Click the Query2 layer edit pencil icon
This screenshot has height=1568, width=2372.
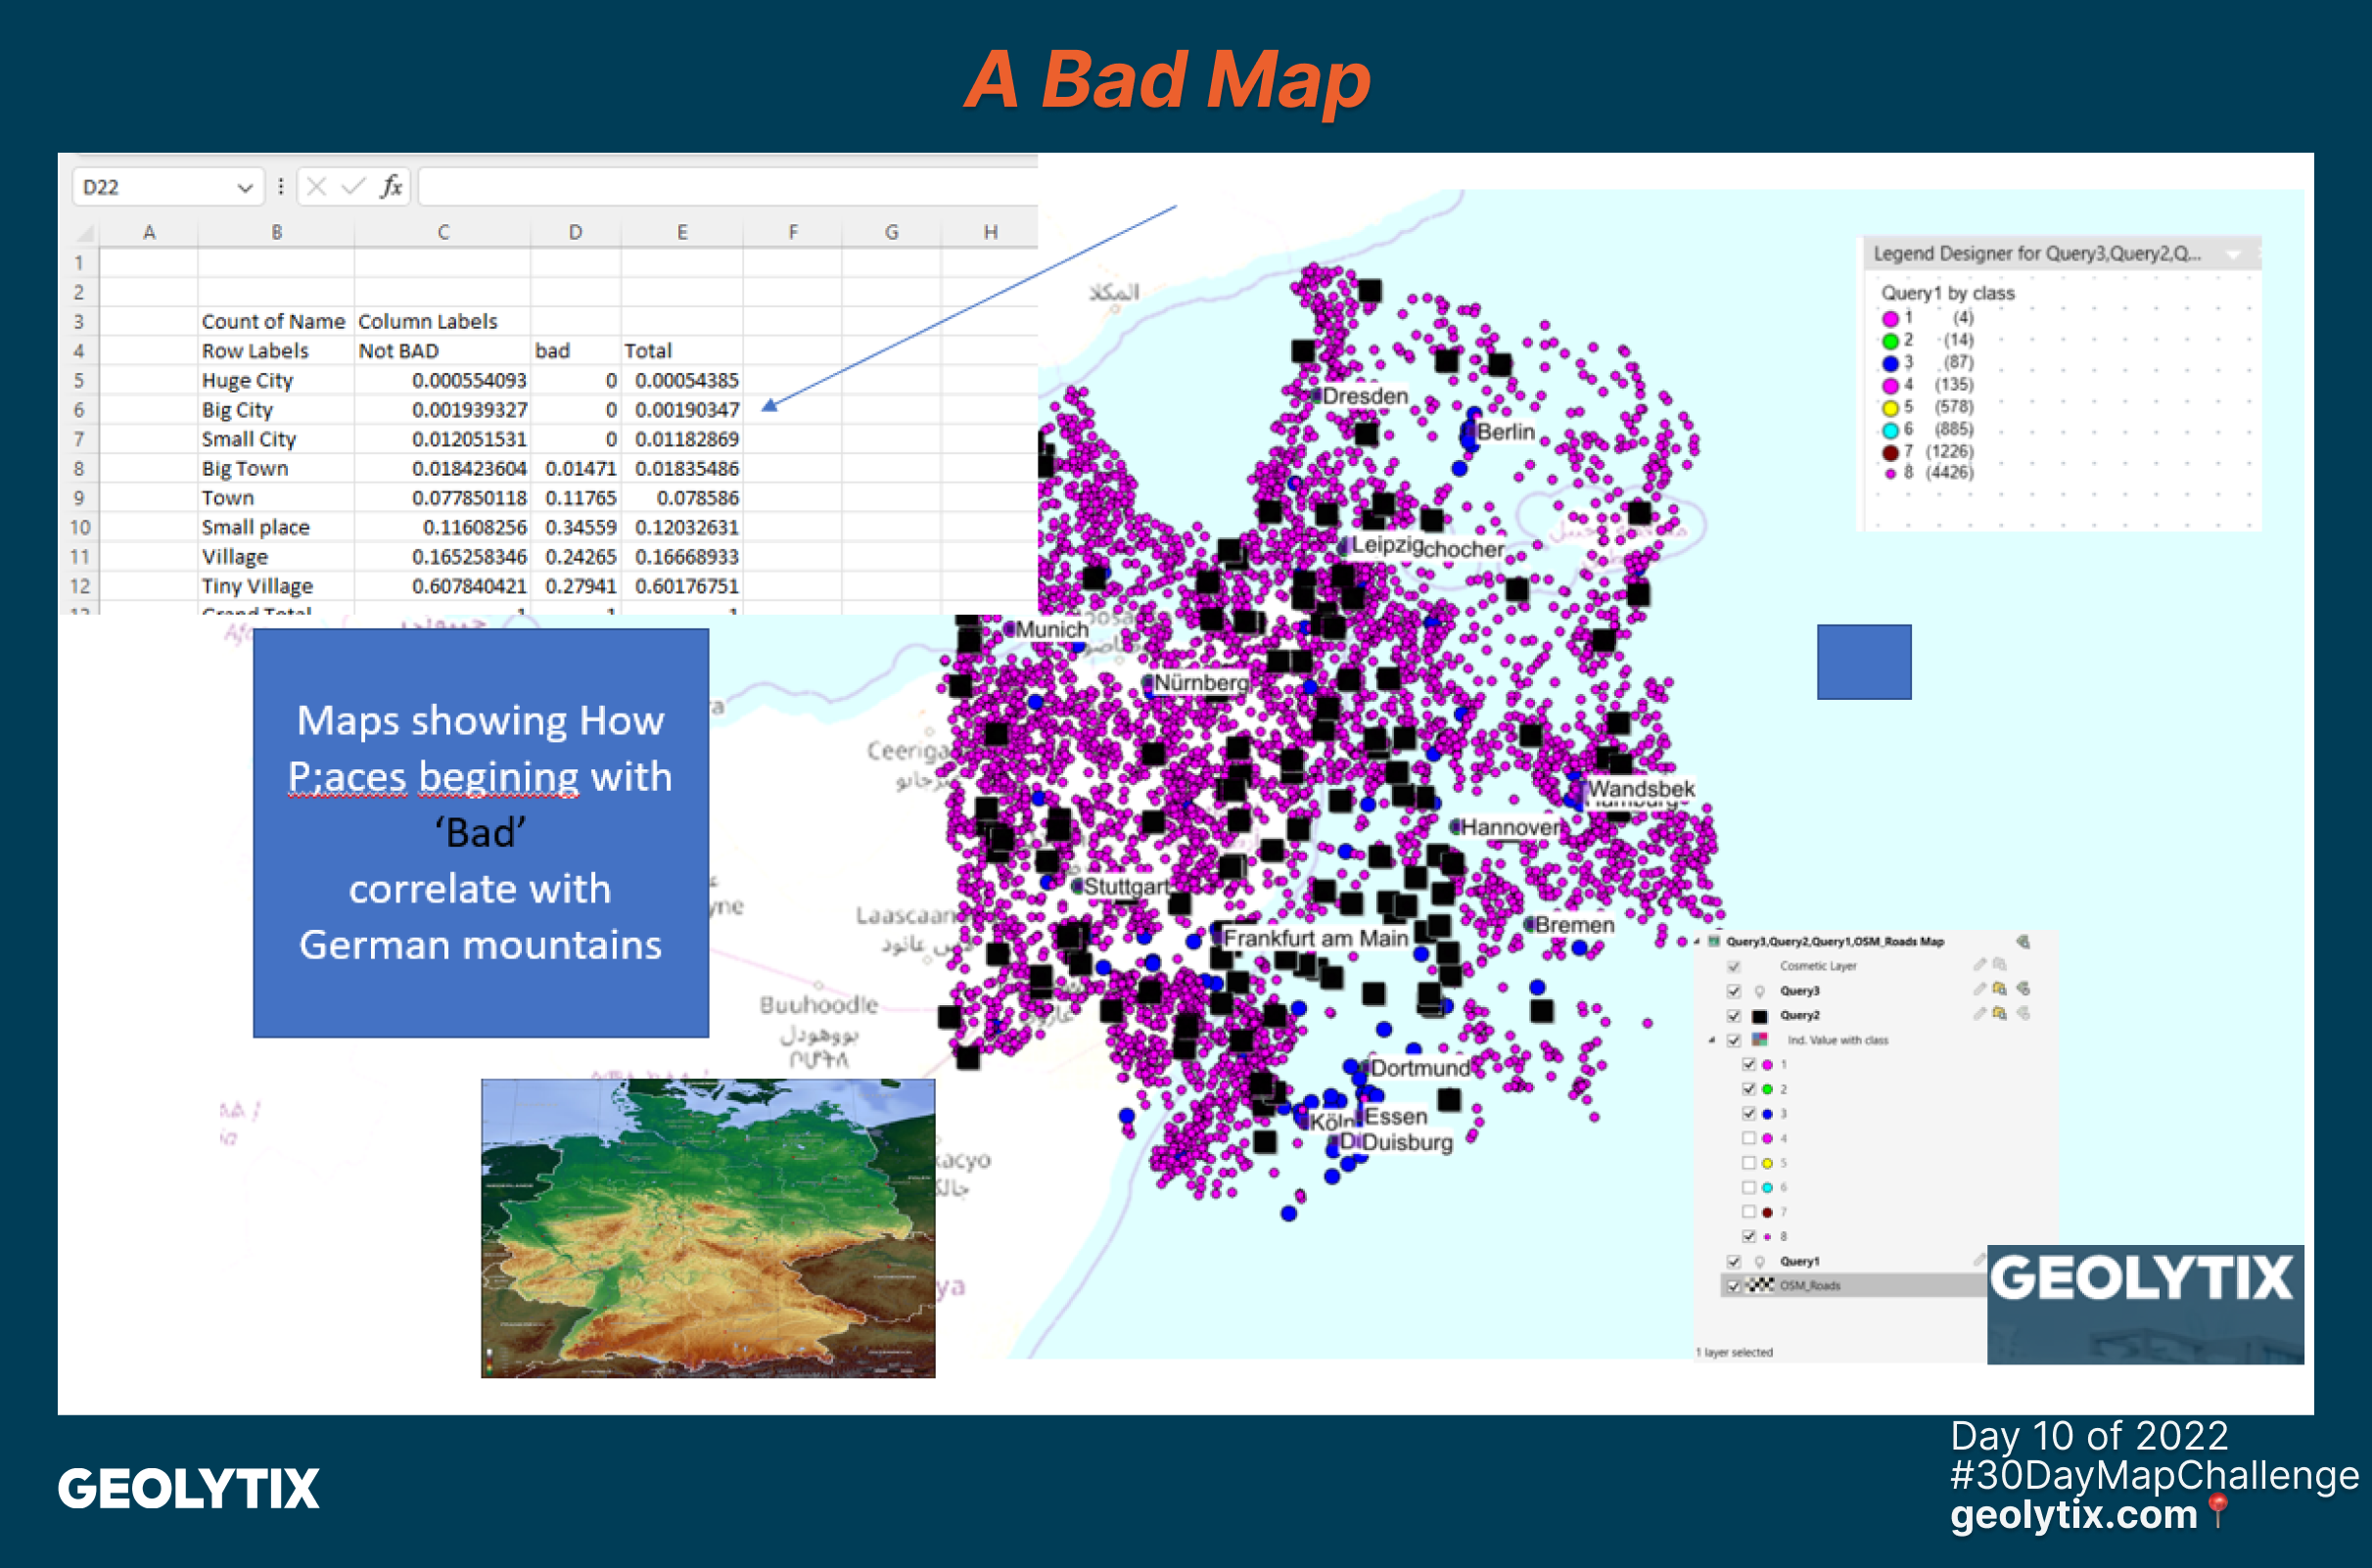tap(1979, 1014)
